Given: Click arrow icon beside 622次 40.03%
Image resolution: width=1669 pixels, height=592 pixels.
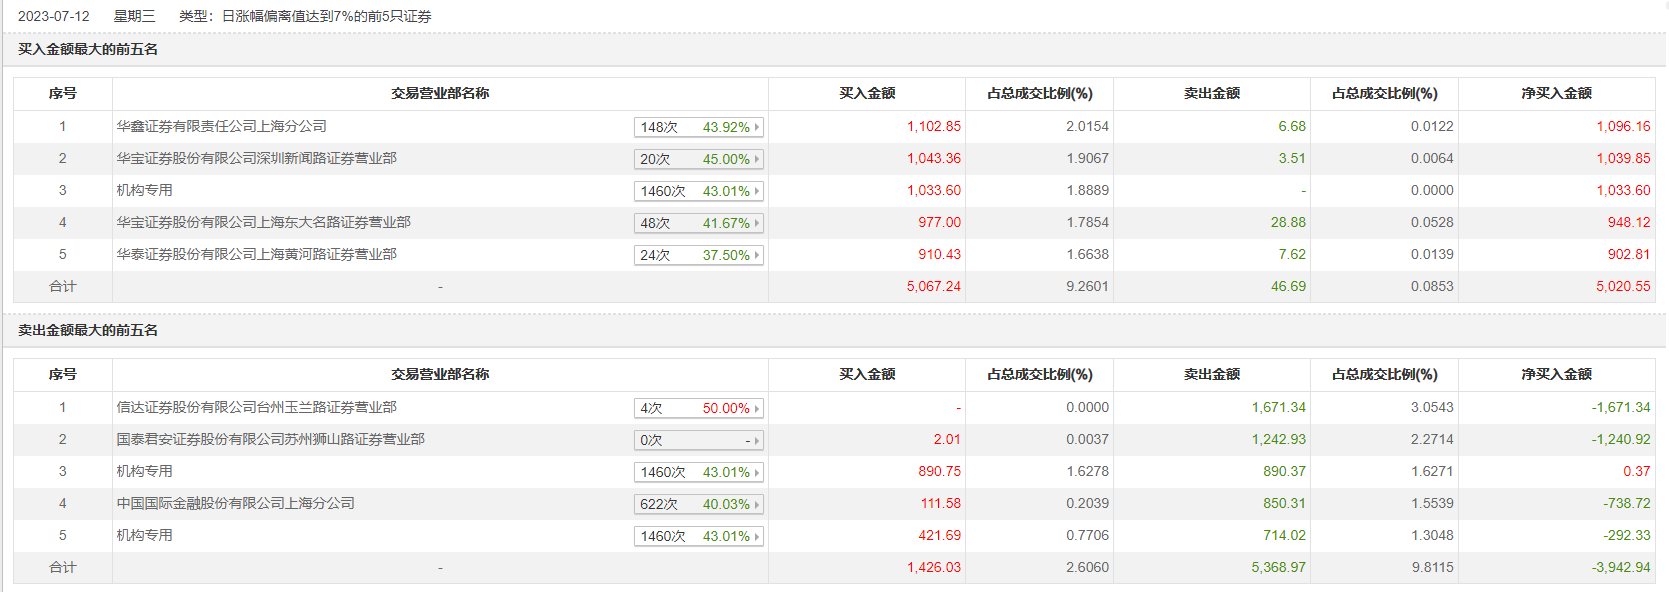Looking at the screenshot, I should coord(757,504).
